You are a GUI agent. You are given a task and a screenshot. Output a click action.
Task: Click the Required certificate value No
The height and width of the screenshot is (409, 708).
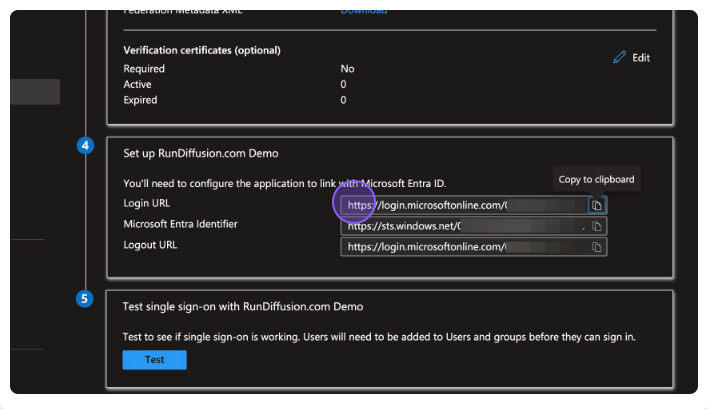point(347,69)
